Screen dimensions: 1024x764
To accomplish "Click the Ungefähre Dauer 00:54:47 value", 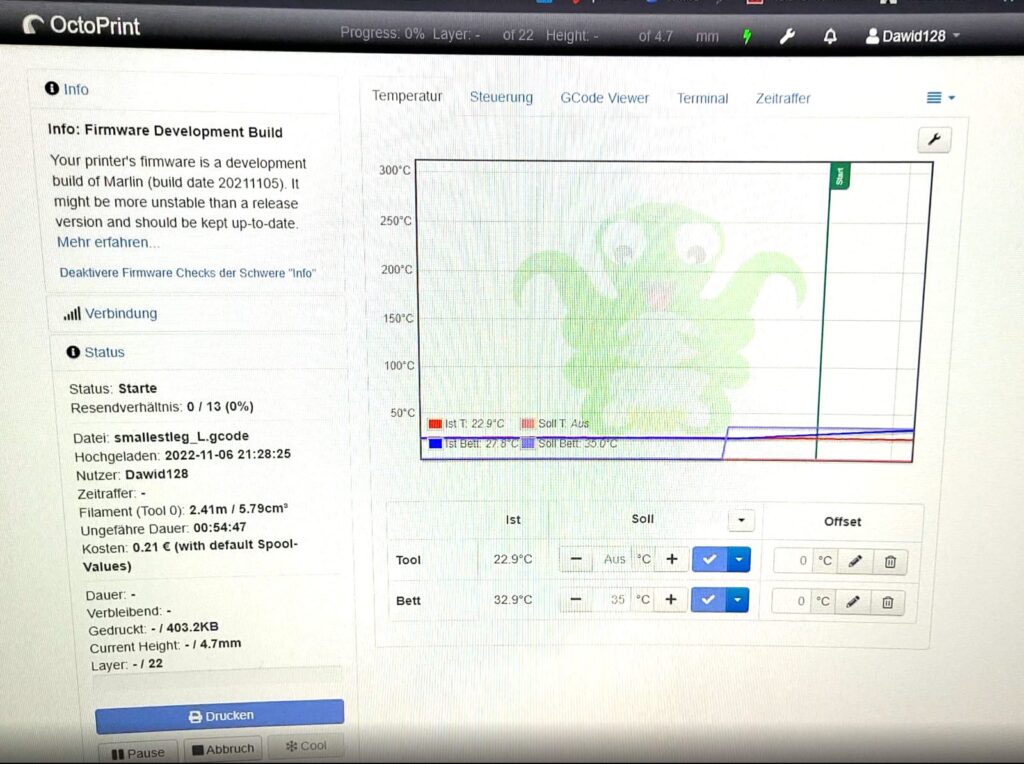I will [x=219, y=527].
